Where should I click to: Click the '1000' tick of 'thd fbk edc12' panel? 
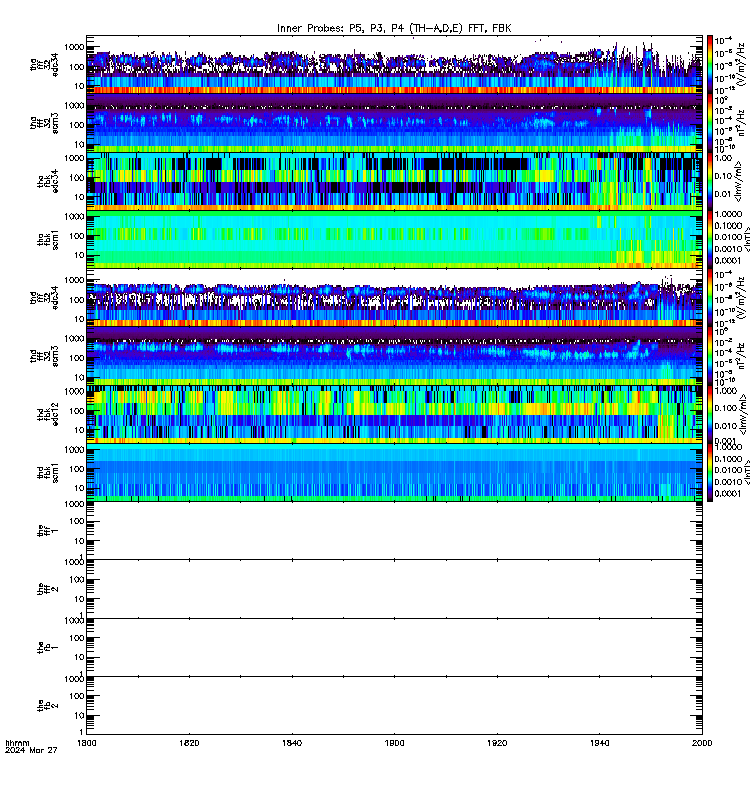pyautogui.click(x=75, y=392)
